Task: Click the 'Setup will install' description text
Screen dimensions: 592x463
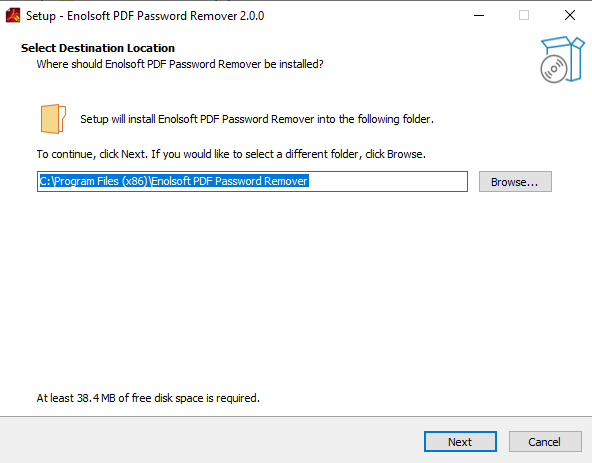Action: [x=257, y=119]
